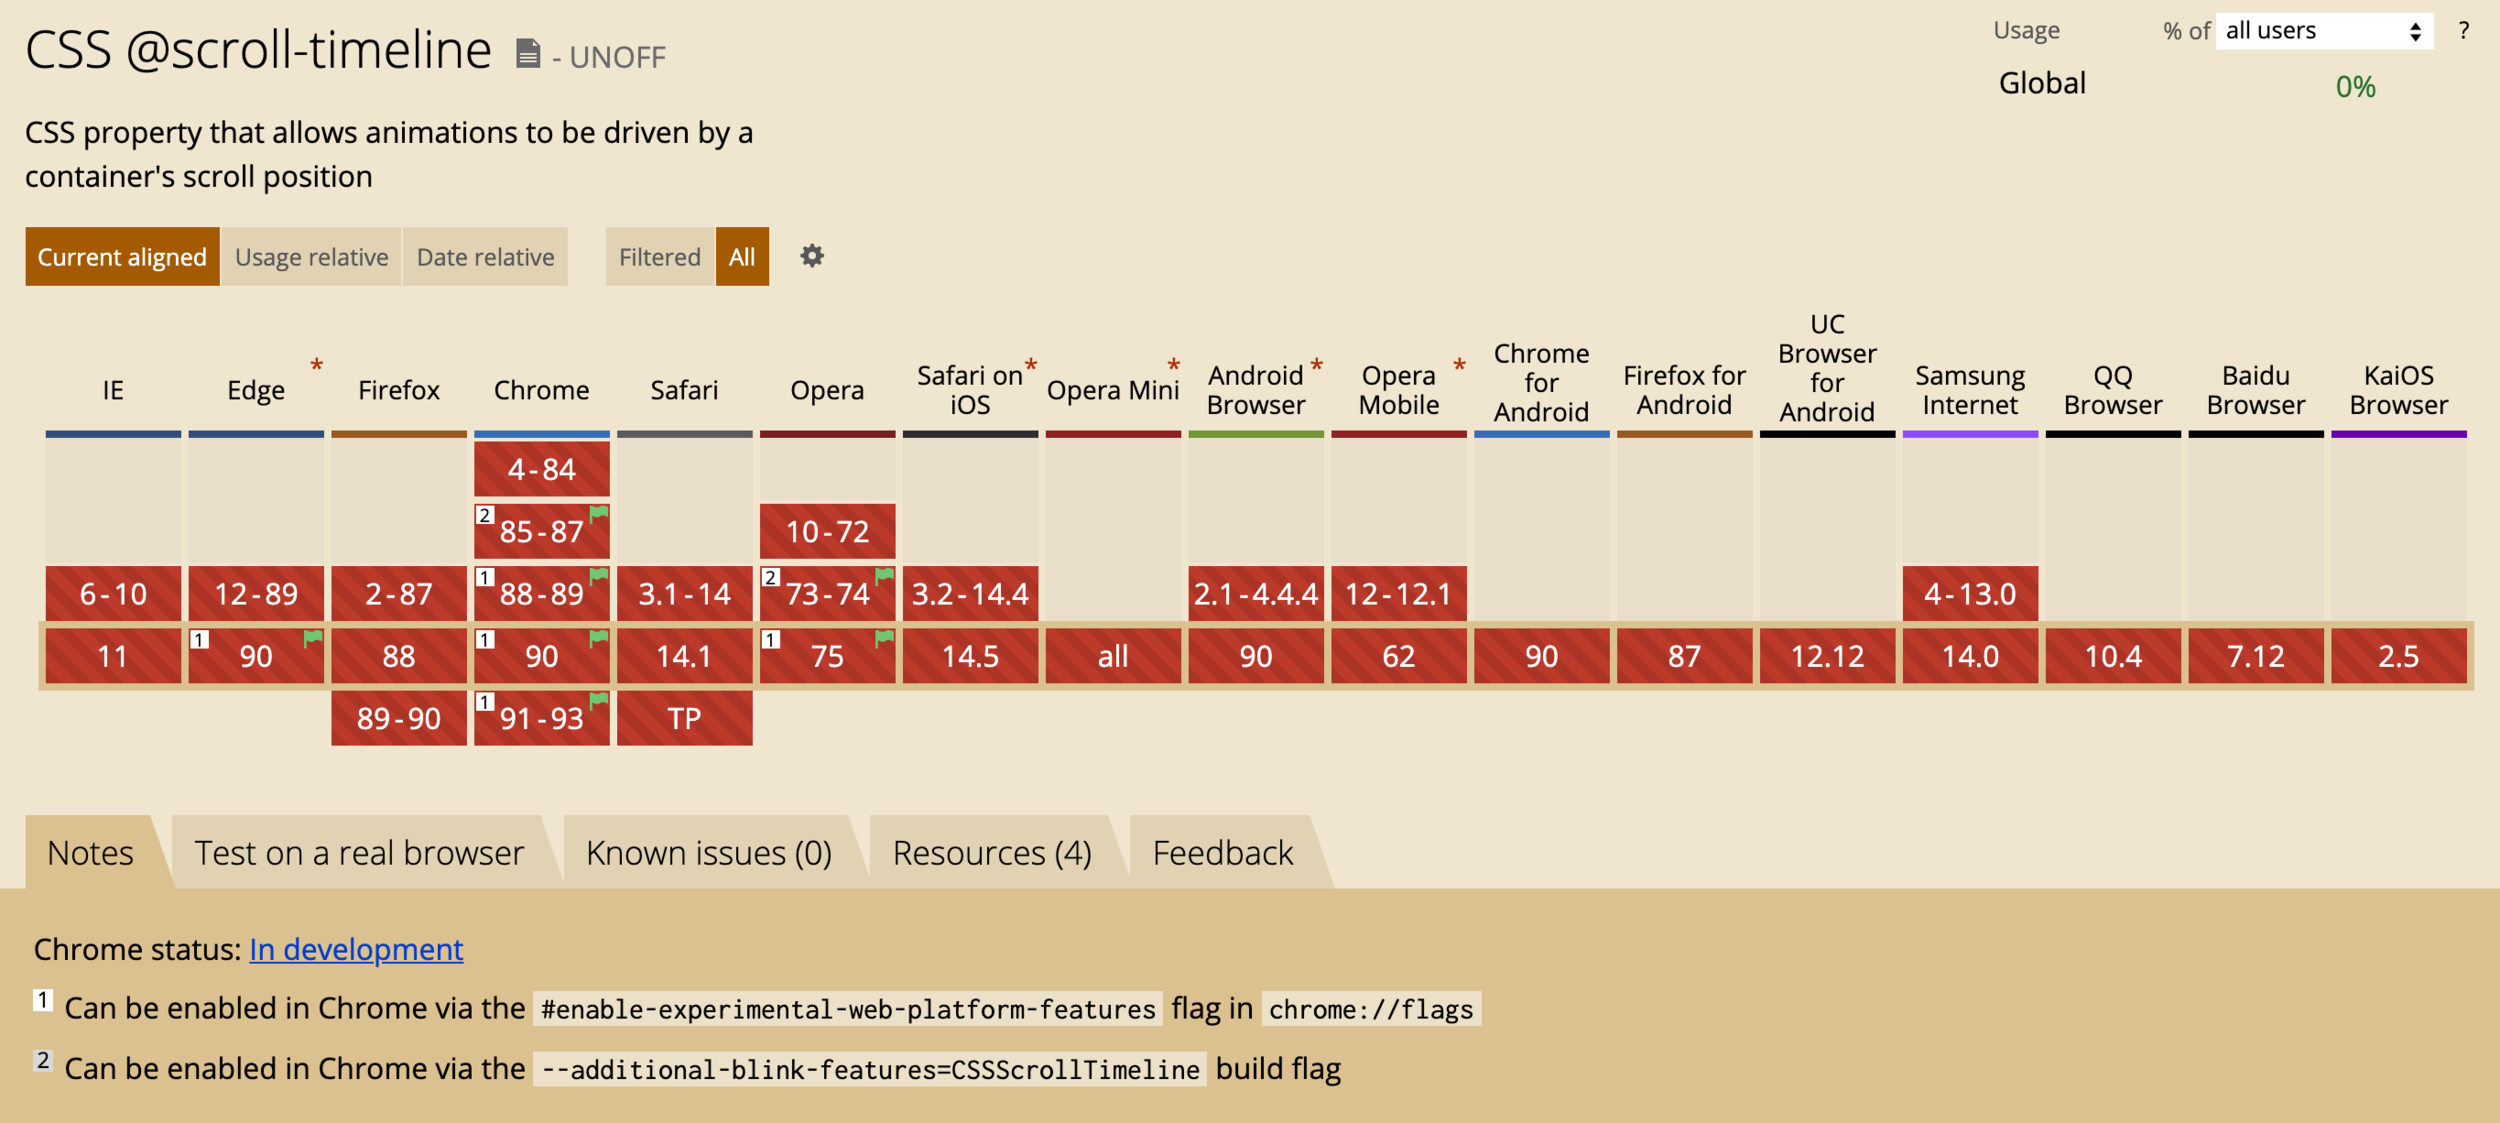Enable the Filtered browser view

659,257
